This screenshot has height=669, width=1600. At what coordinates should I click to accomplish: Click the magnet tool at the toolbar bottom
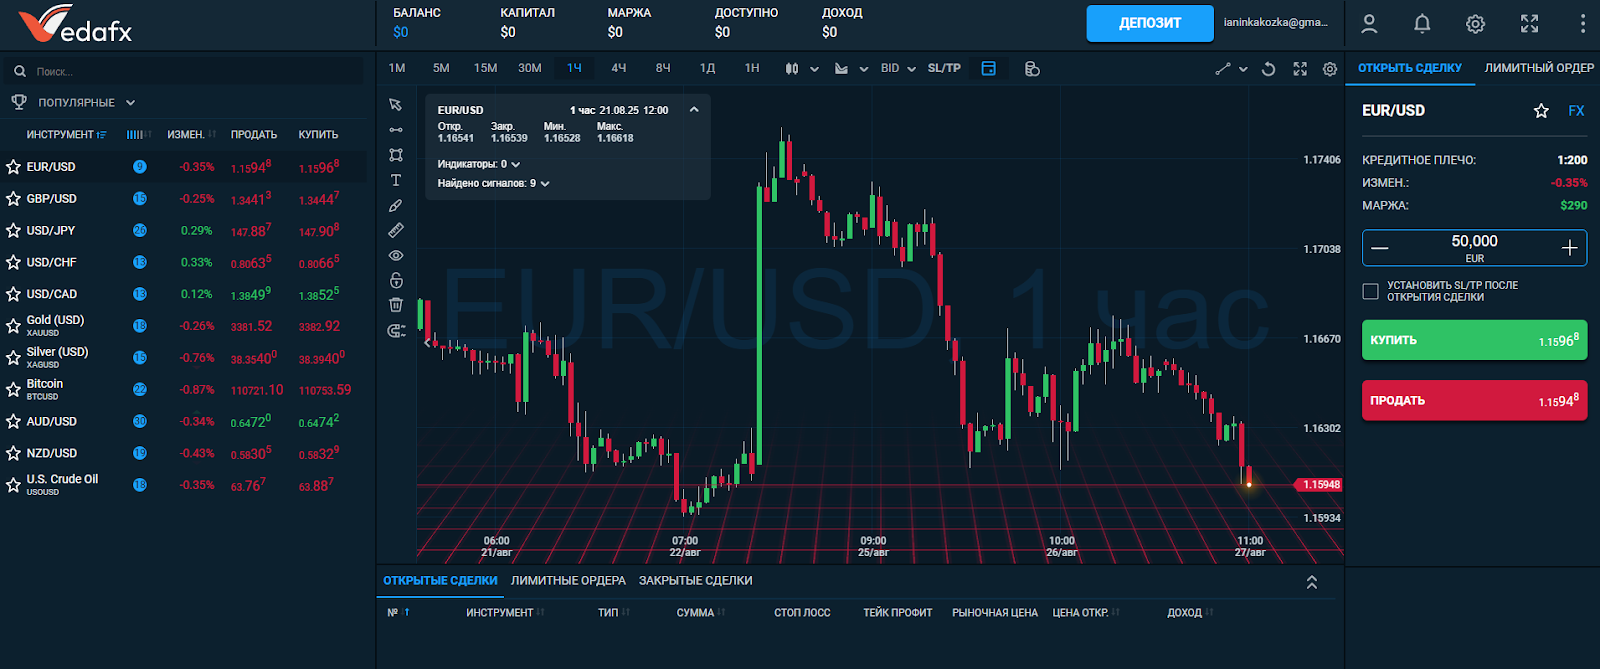pos(396,330)
